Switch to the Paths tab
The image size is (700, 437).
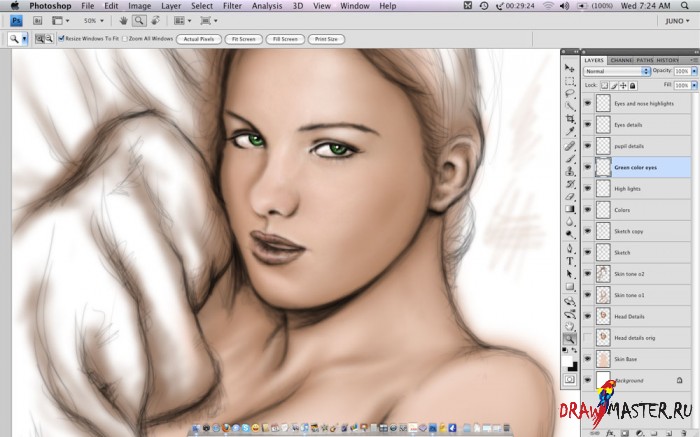[x=645, y=60]
